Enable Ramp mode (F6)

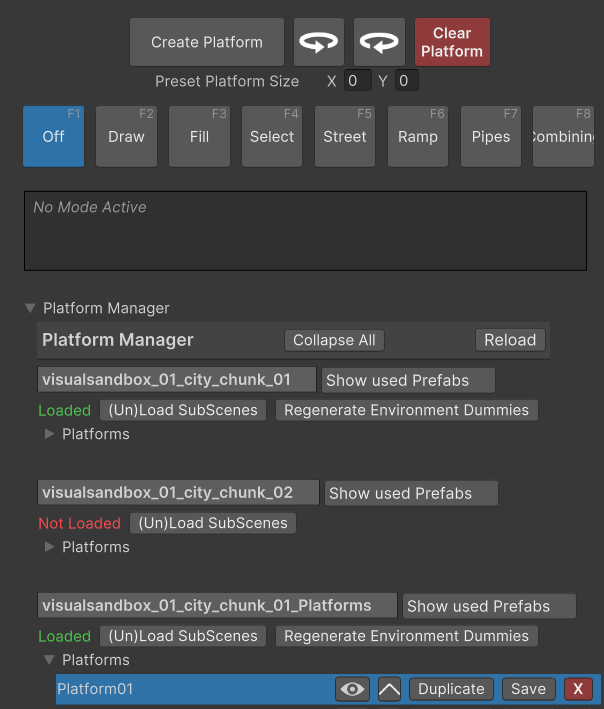click(x=418, y=137)
